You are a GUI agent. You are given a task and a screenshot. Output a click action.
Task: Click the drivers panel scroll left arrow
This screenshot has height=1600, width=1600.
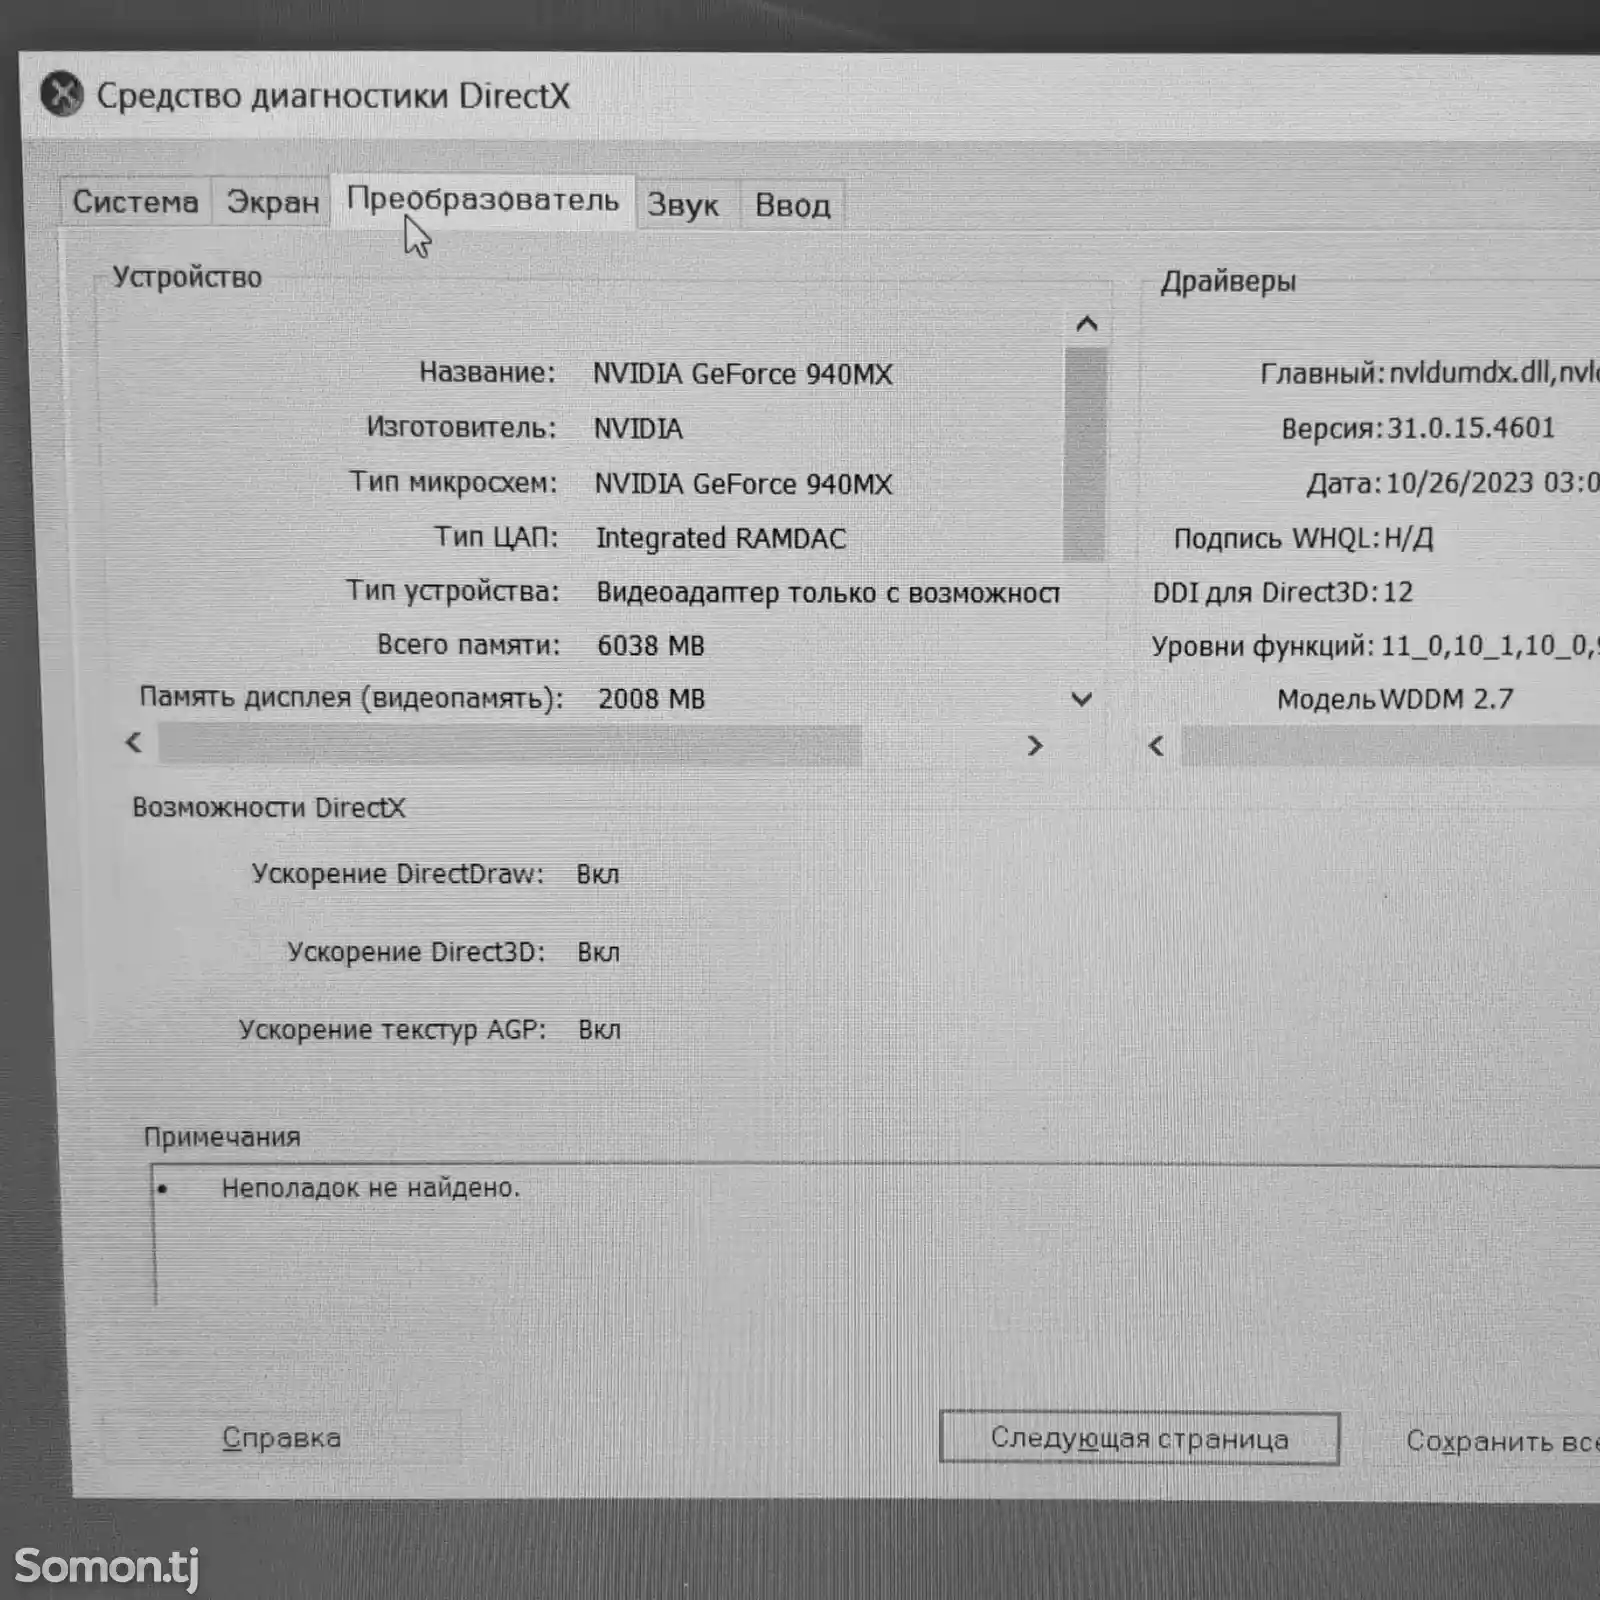point(1157,746)
